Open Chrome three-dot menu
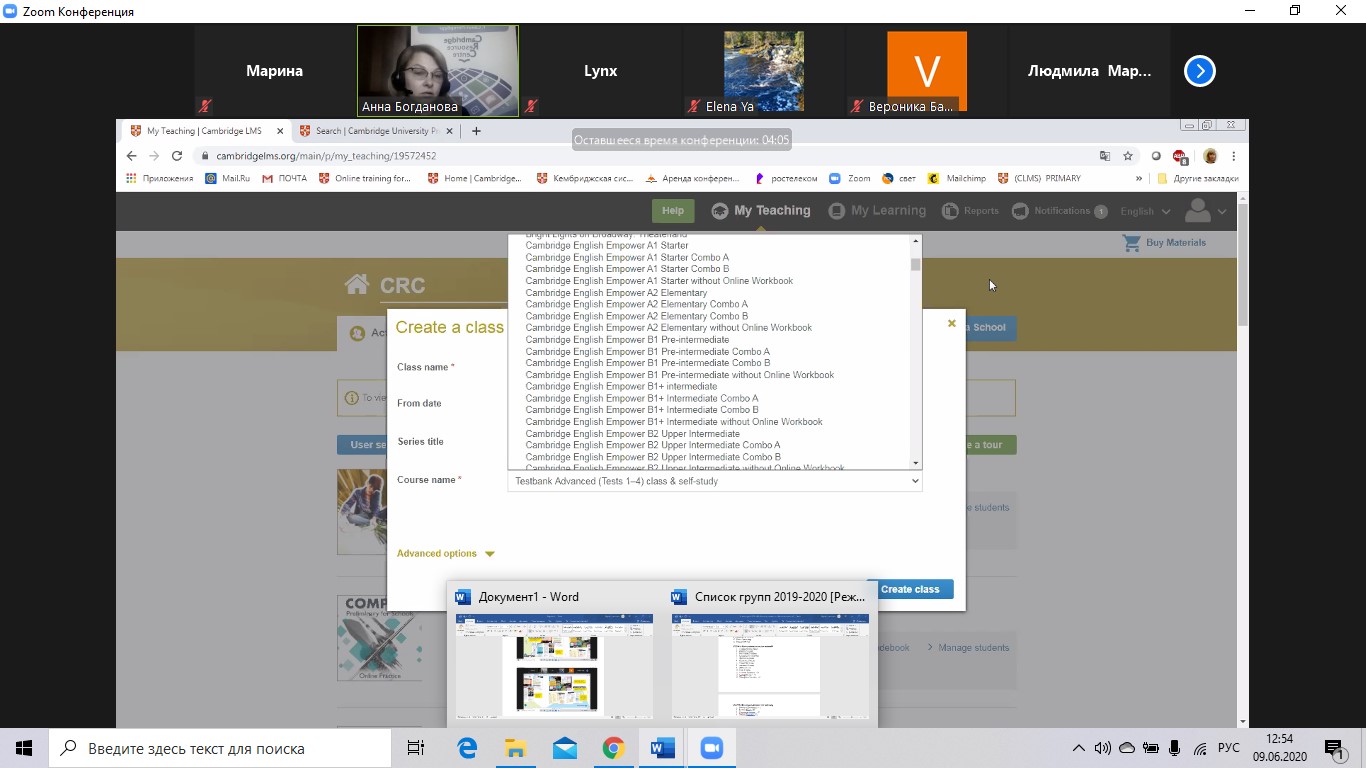 coord(1234,156)
